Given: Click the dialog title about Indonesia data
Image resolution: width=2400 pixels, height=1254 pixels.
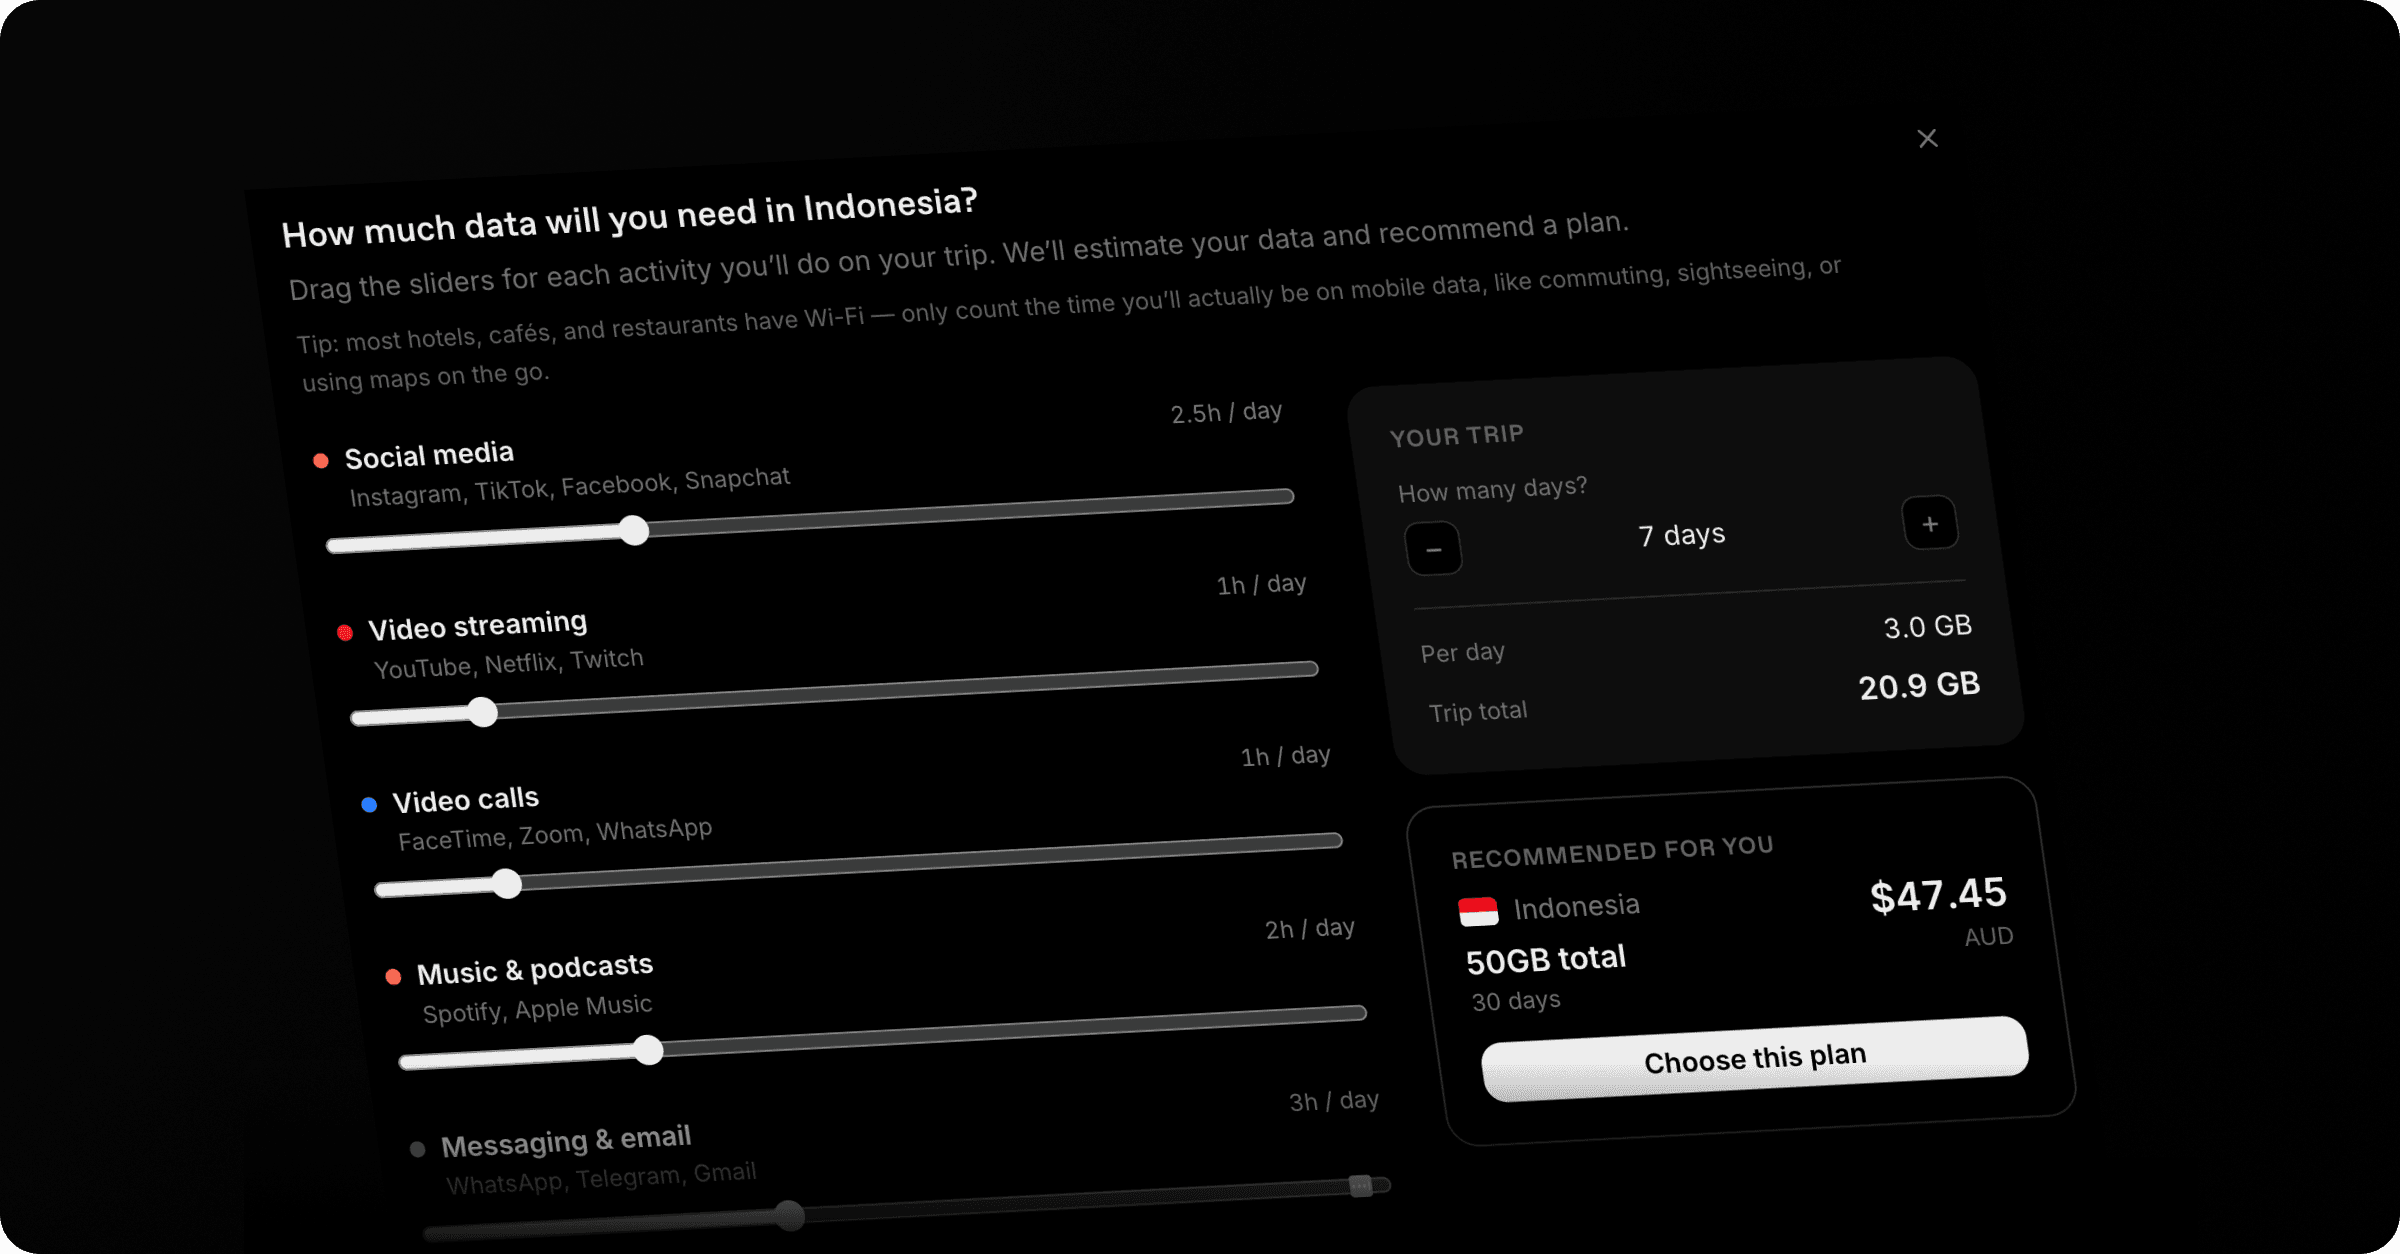Looking at the screenshot, I should [x=629, y=217].
